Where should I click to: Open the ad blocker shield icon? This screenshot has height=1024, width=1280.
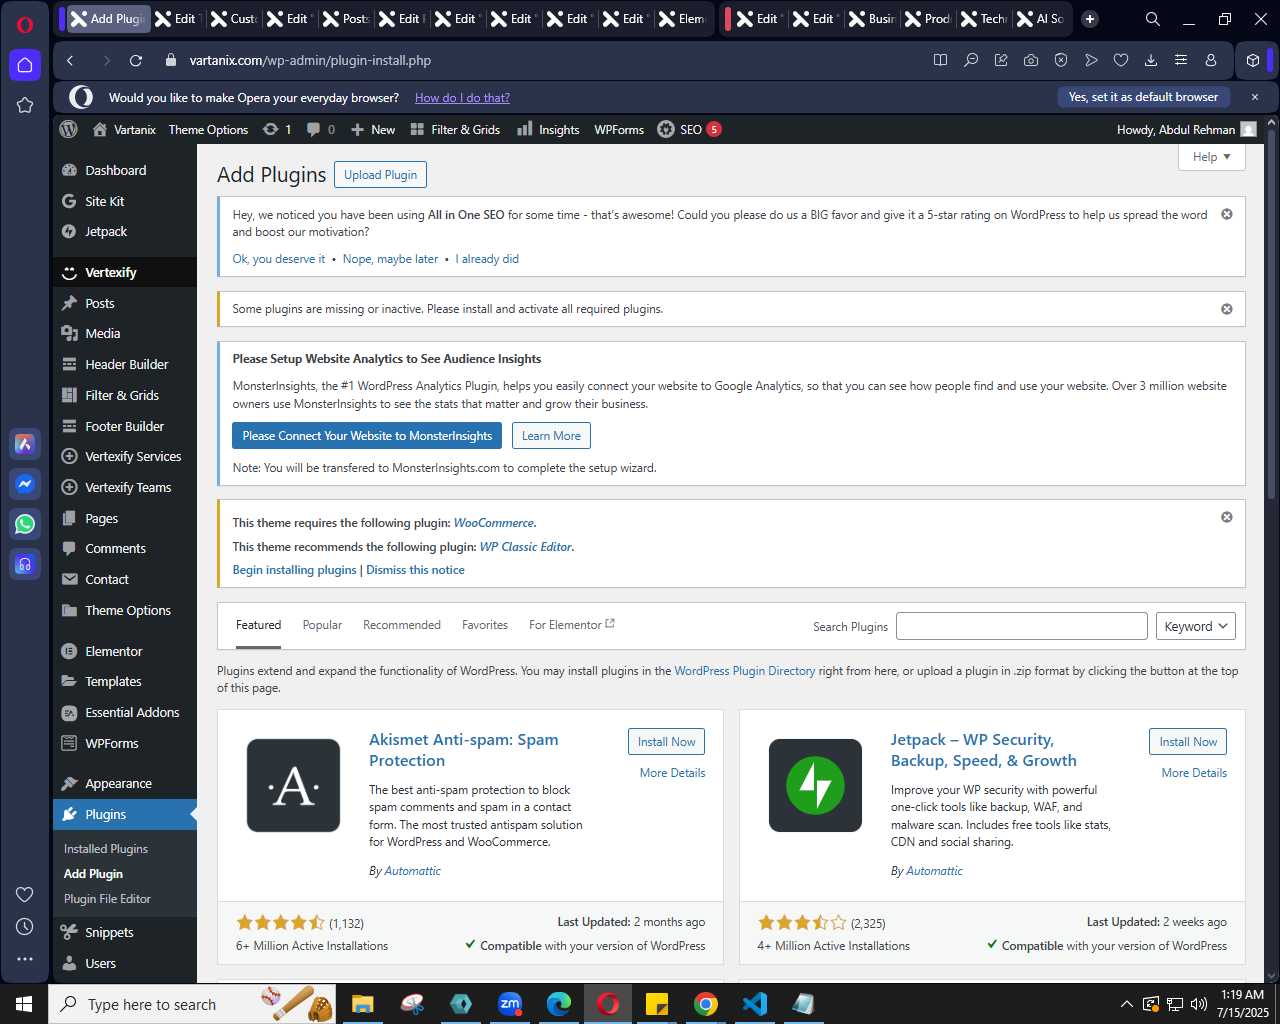pyautogui.click(x=1061, y=60)
